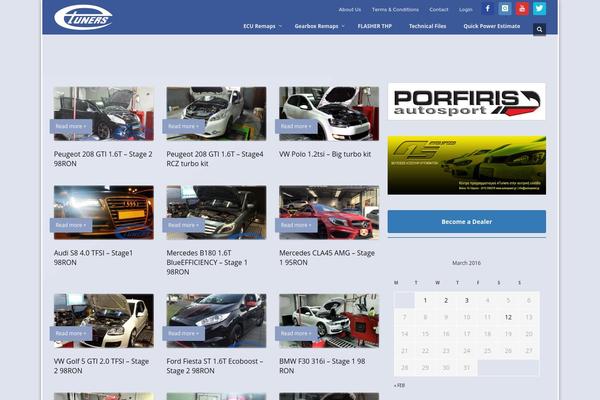Open the yellow GS banner ad

(x=466, y=165)
